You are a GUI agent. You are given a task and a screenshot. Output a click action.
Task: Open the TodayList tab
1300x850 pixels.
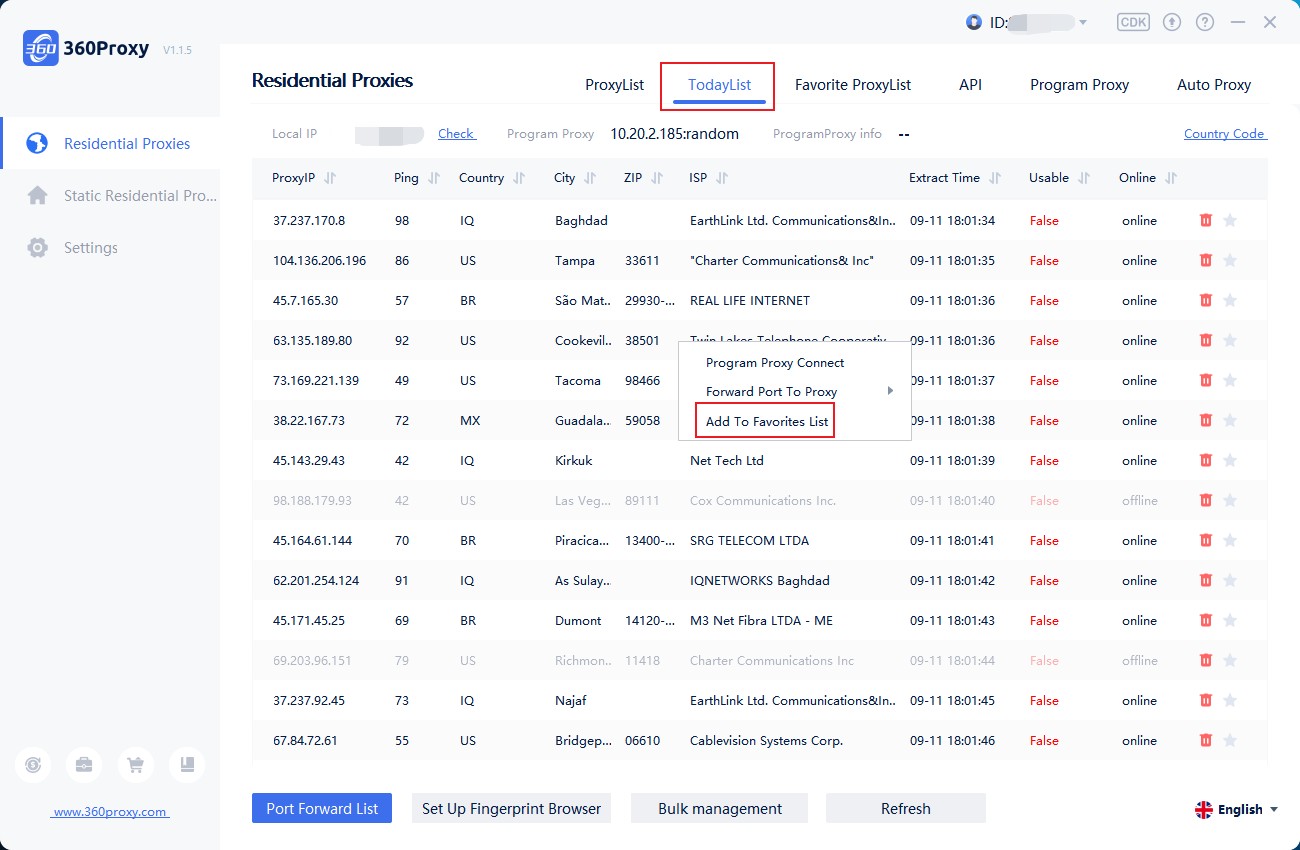pyautogui.click(x=720, y=85)
